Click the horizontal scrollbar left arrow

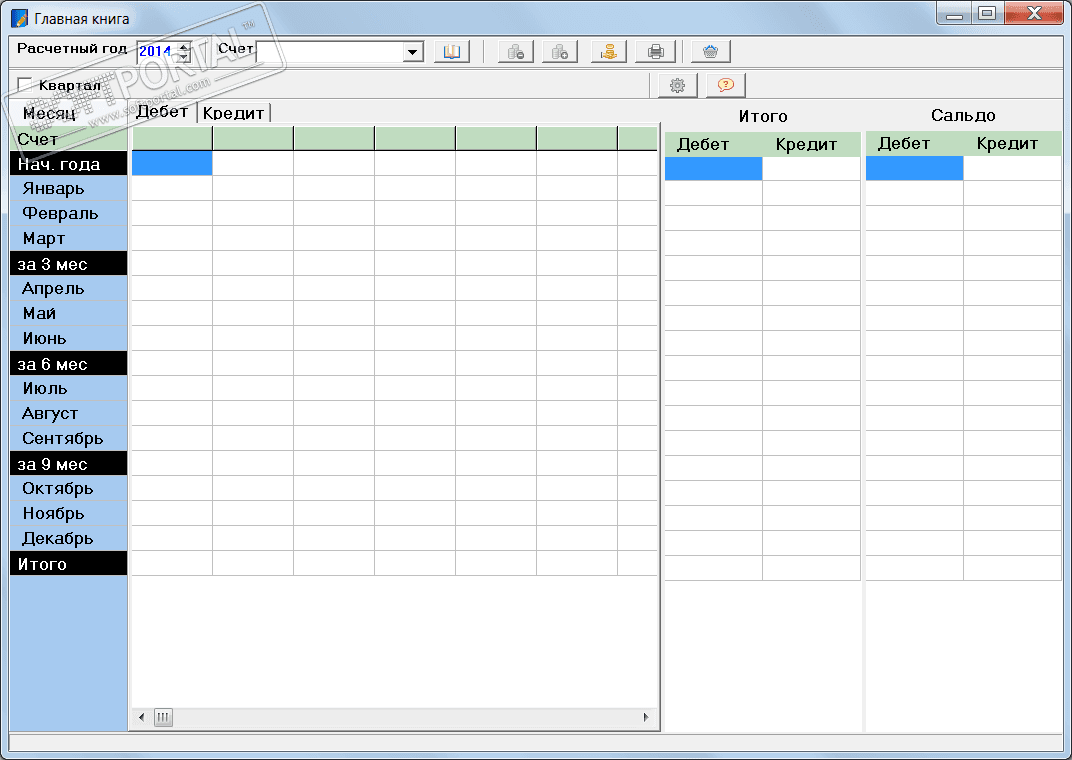point(142,717)
